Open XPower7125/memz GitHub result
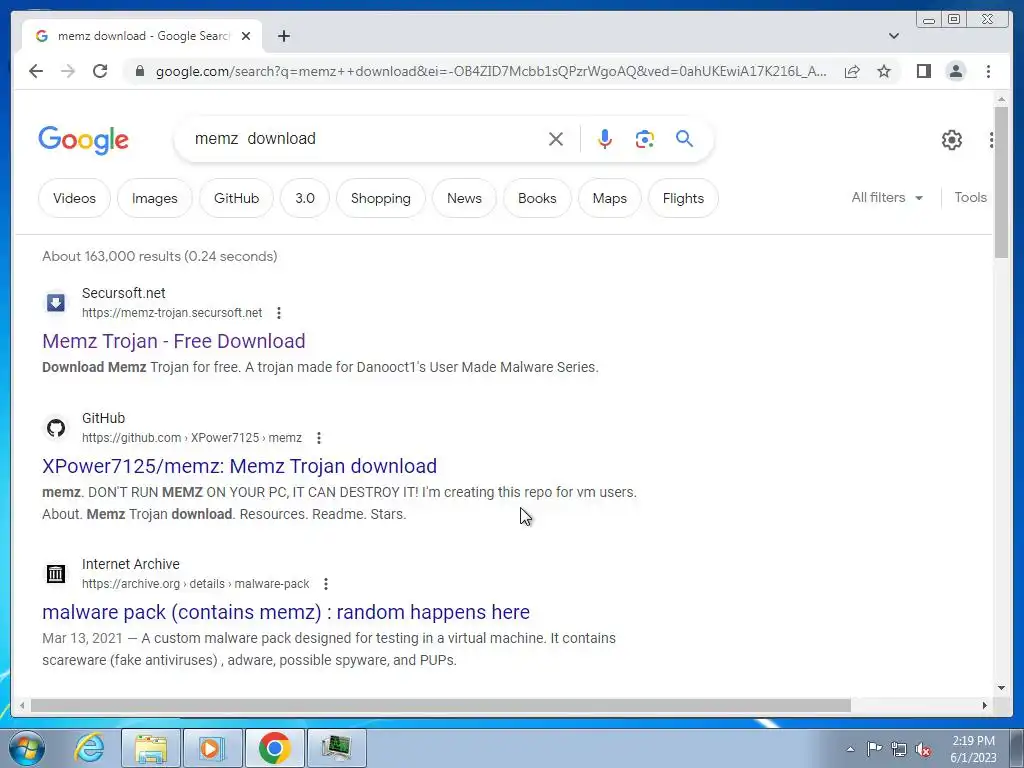This screenshot has width=1024, height=768. [240, 466]
